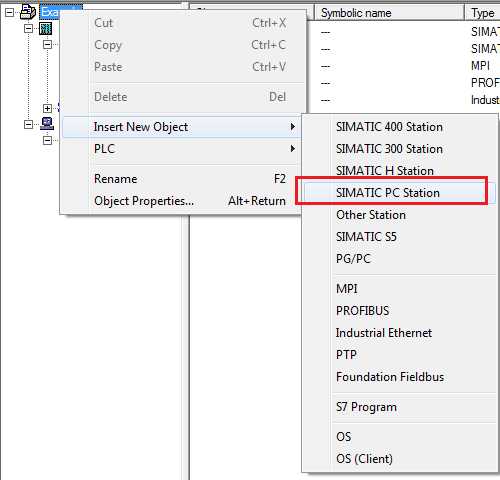
Task: Select the PLC menu entry
Action: (182, 149)
